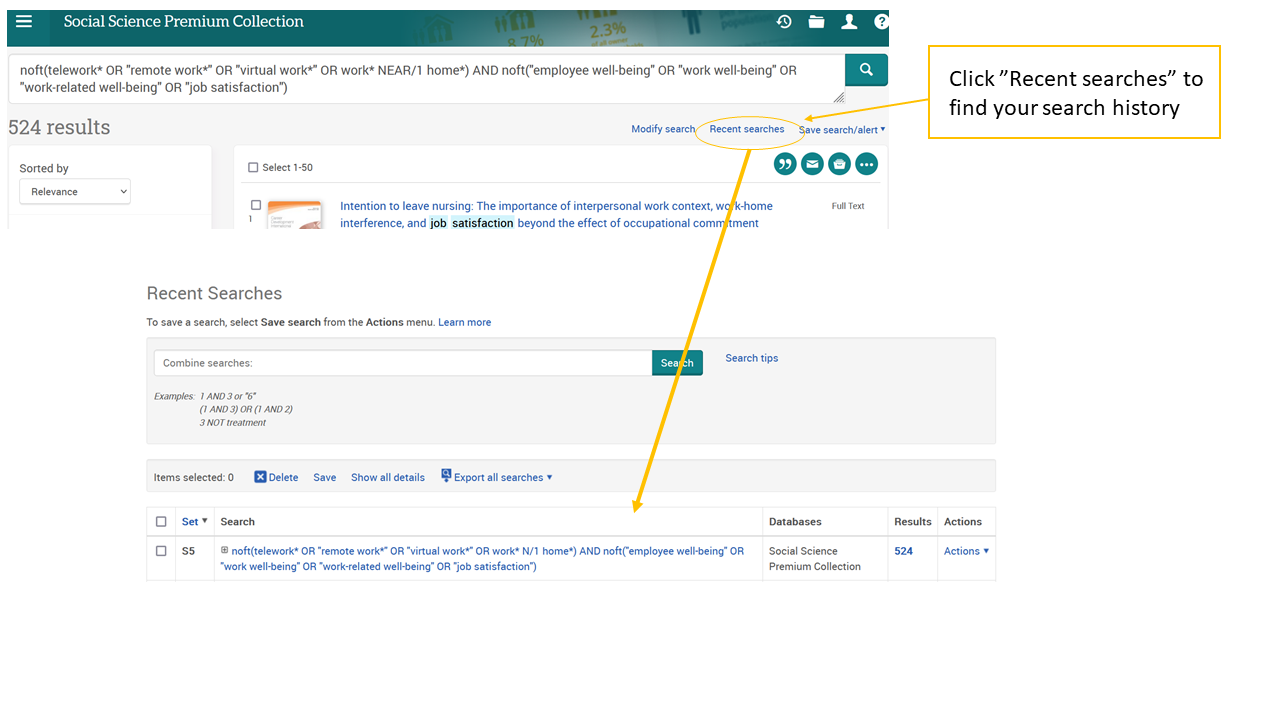Screen dimensions: 1280x720
Task: Click the Recent Searches heading
Action: pos(214,293)
